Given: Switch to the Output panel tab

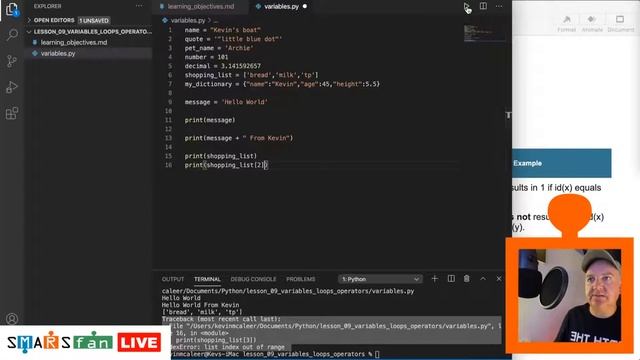Looking at the screenshot, I should [173, 279].
